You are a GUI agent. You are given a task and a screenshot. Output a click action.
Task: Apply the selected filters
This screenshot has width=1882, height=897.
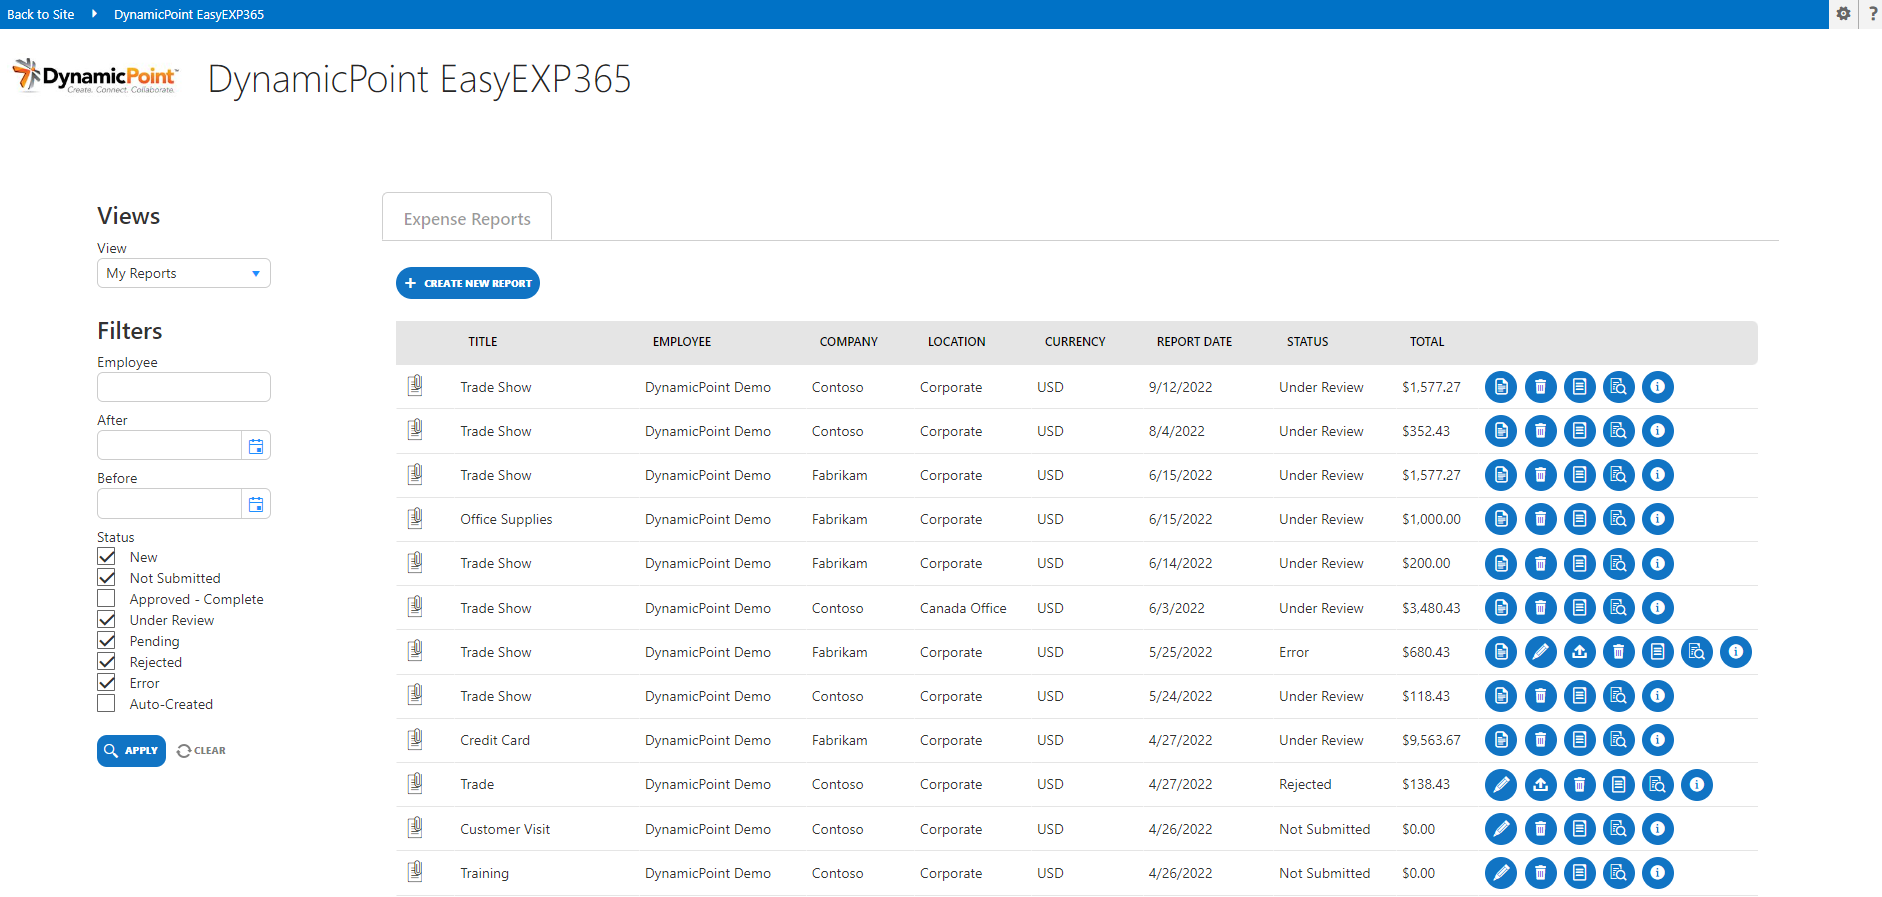pyautogui.click(x=131, y=751)
